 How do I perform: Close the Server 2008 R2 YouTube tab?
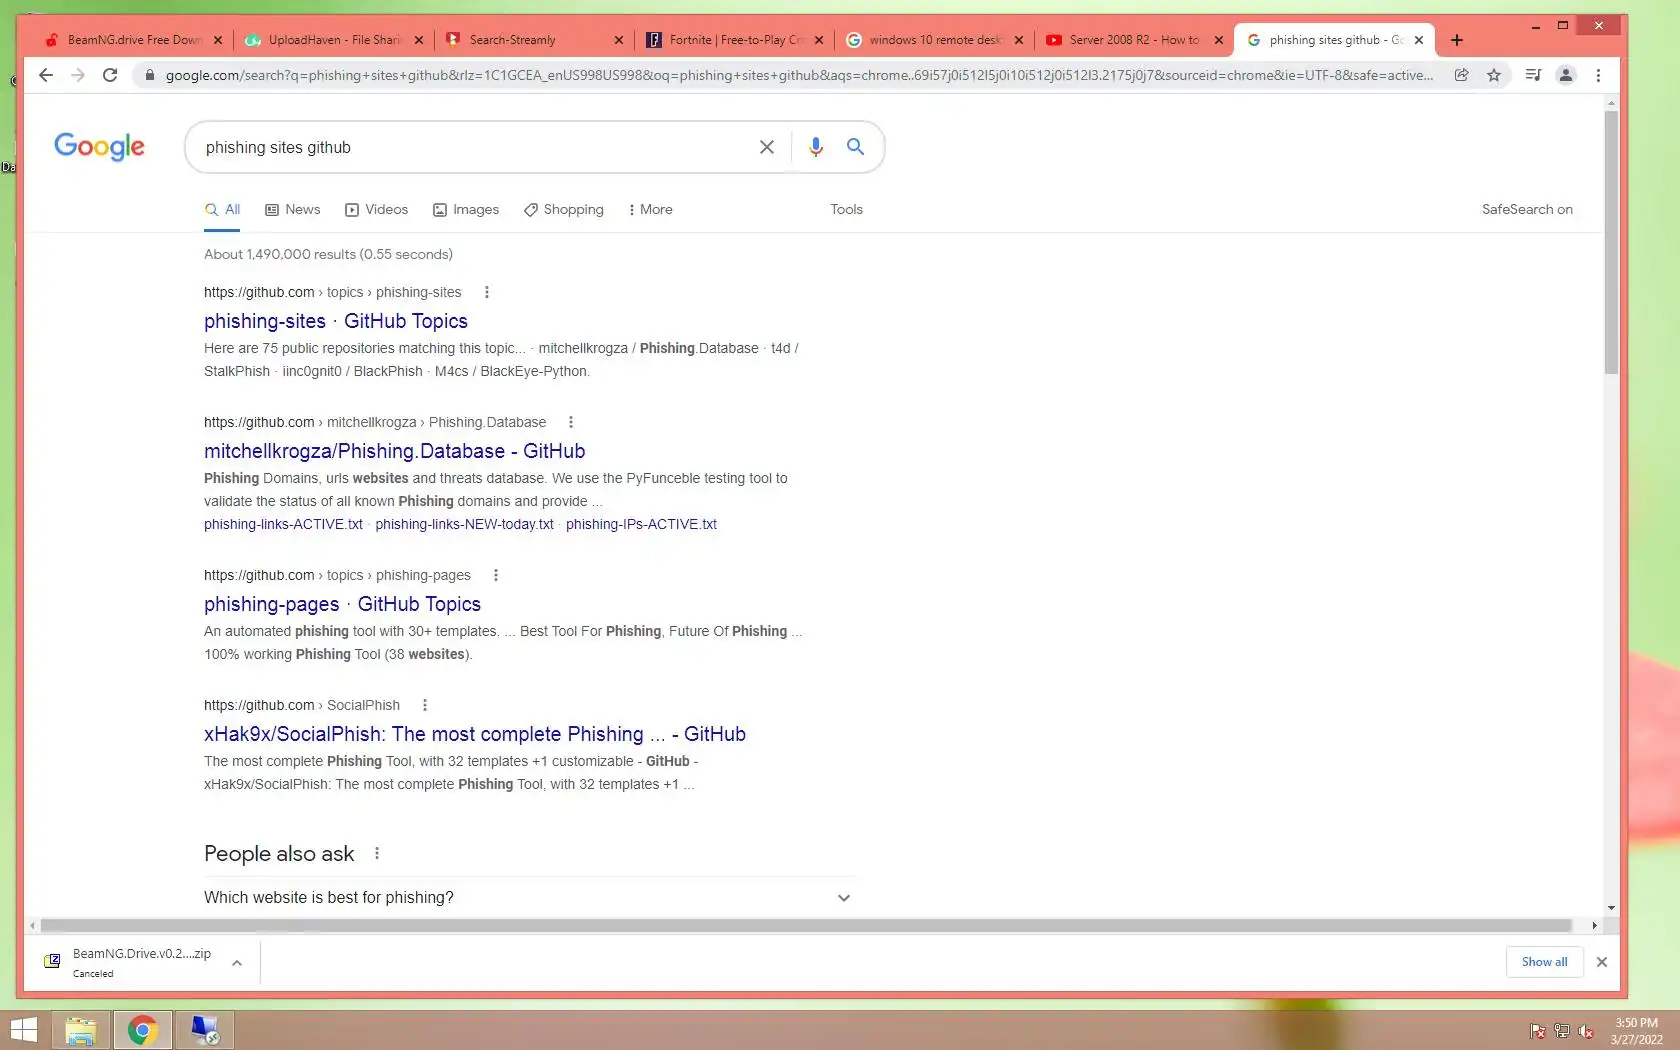click(1218, 40)
